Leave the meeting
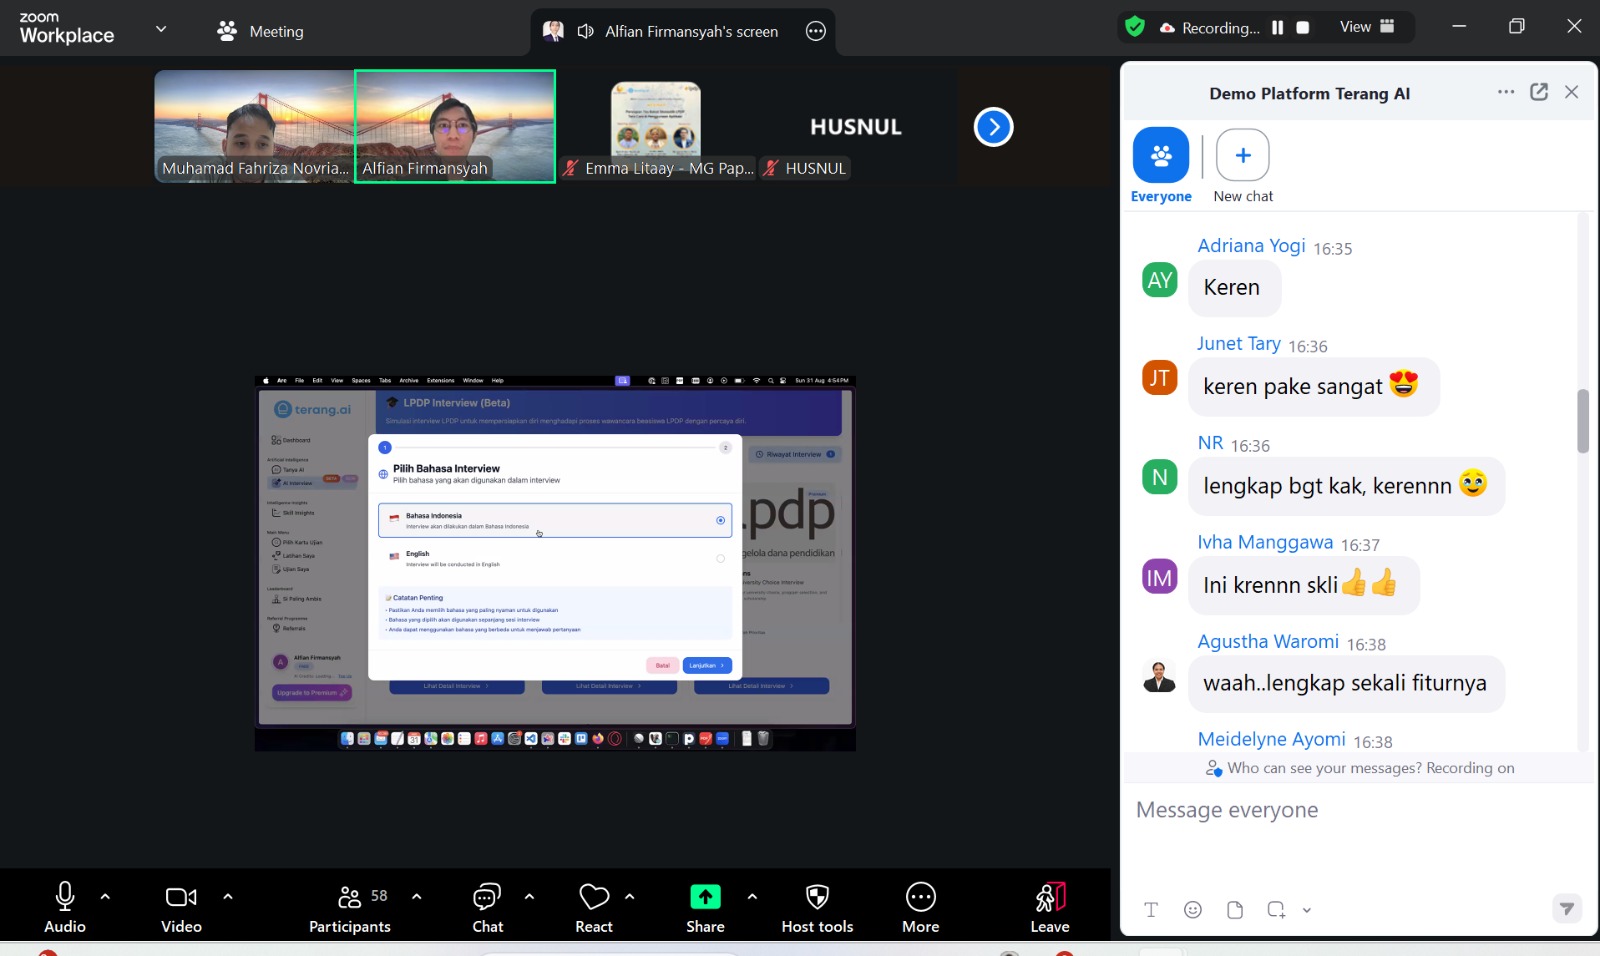 pos(1050,907)
